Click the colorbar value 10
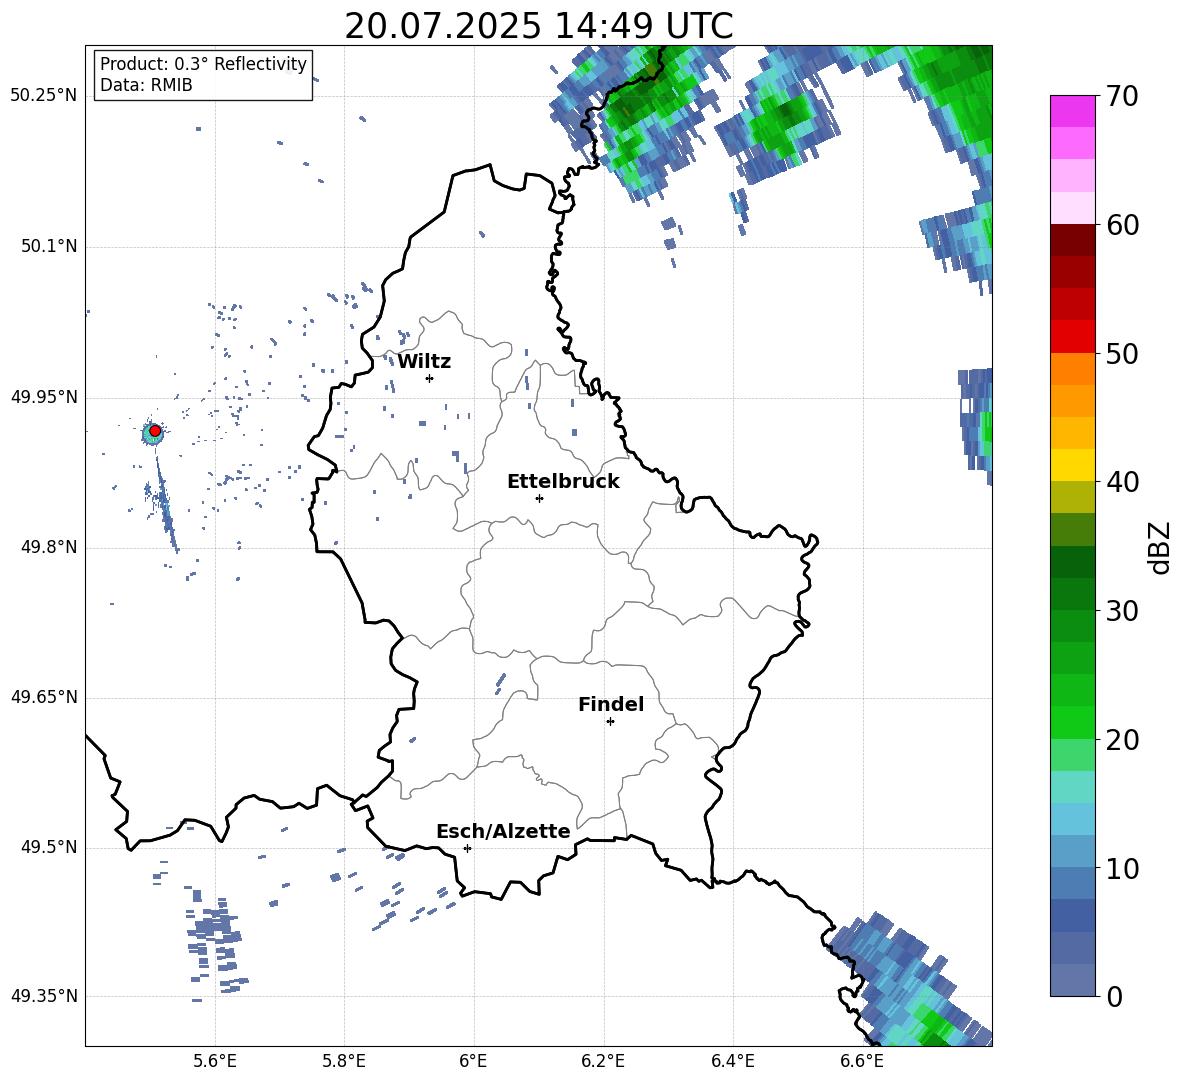This screenshot has height=1081, width=1184. (x=1122, y=868)
